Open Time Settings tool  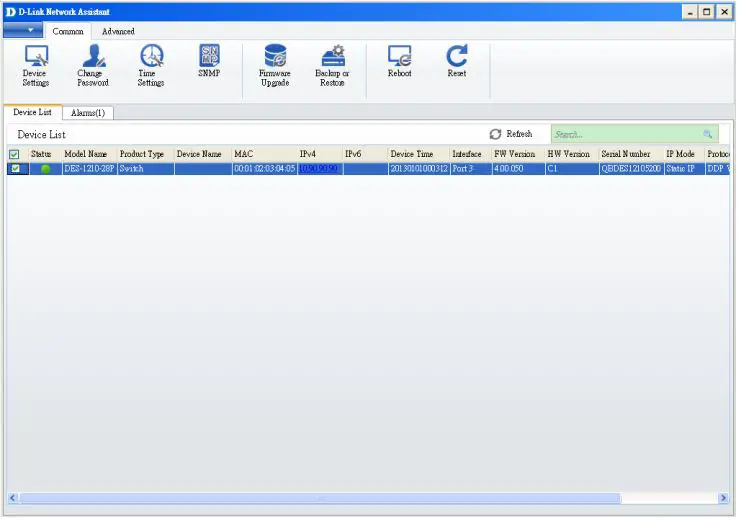pyautogui.click(x=151, y=66)
